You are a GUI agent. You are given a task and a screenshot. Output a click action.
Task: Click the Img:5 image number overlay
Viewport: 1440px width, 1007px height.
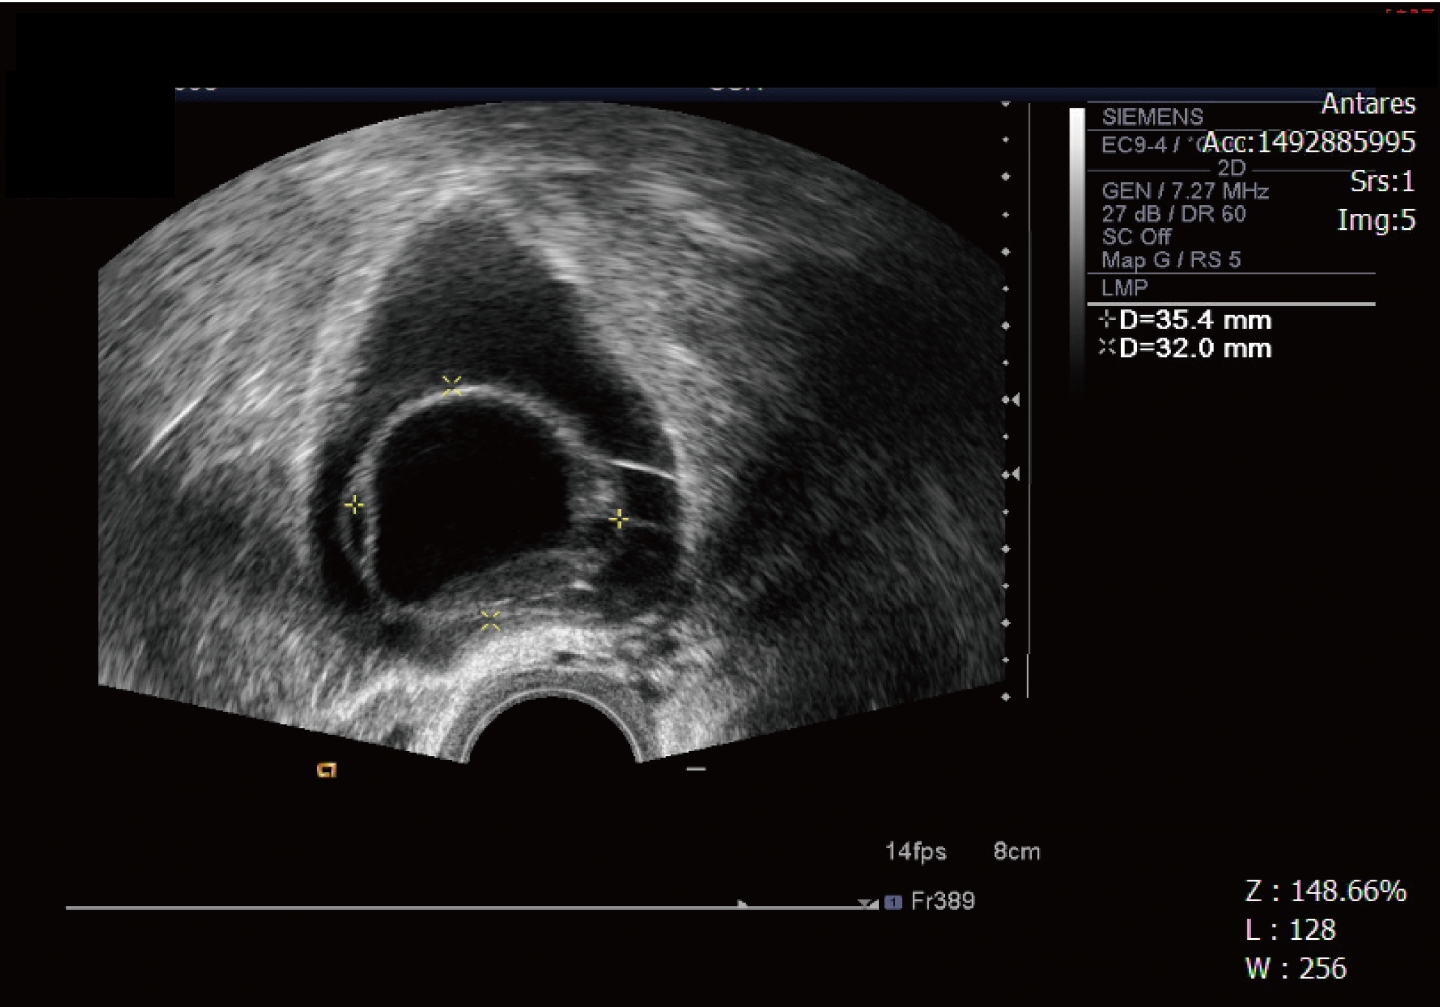pyautogui.click(x=1376, y=220)
